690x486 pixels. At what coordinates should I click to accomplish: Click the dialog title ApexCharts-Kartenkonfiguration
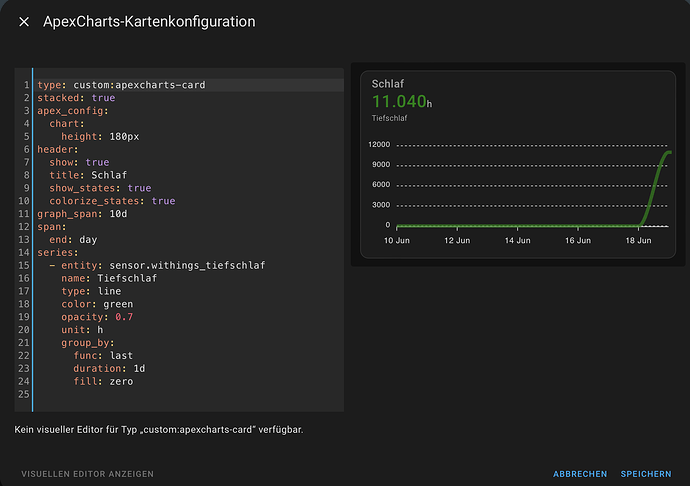click(x=149, y=22)
